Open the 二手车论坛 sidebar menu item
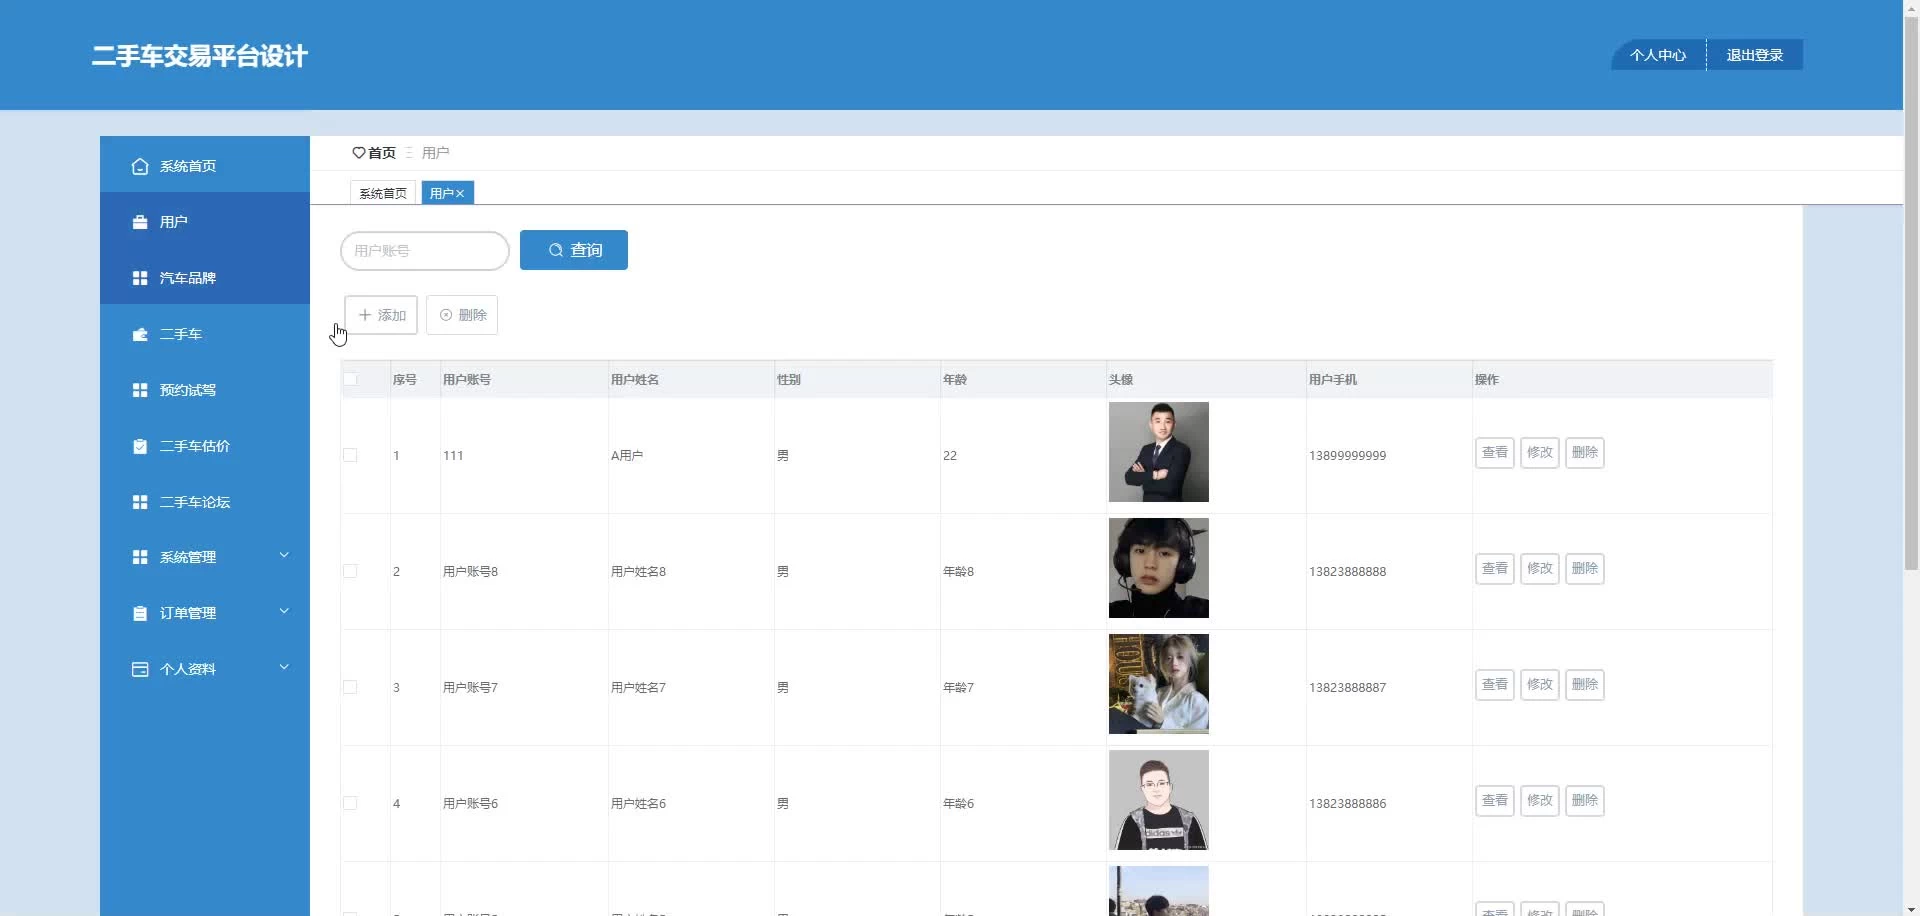This screenshot has width=1920, height=916. (205, 502)
